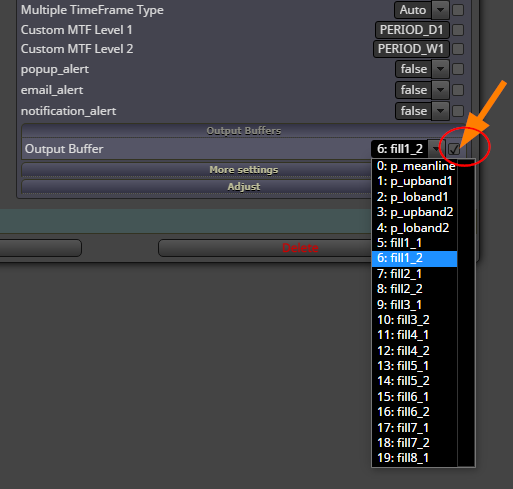The width and height of the screenshot is (513, 489).
Task: Choose the 17: fill7_1 option
Action: pos(414,427)
